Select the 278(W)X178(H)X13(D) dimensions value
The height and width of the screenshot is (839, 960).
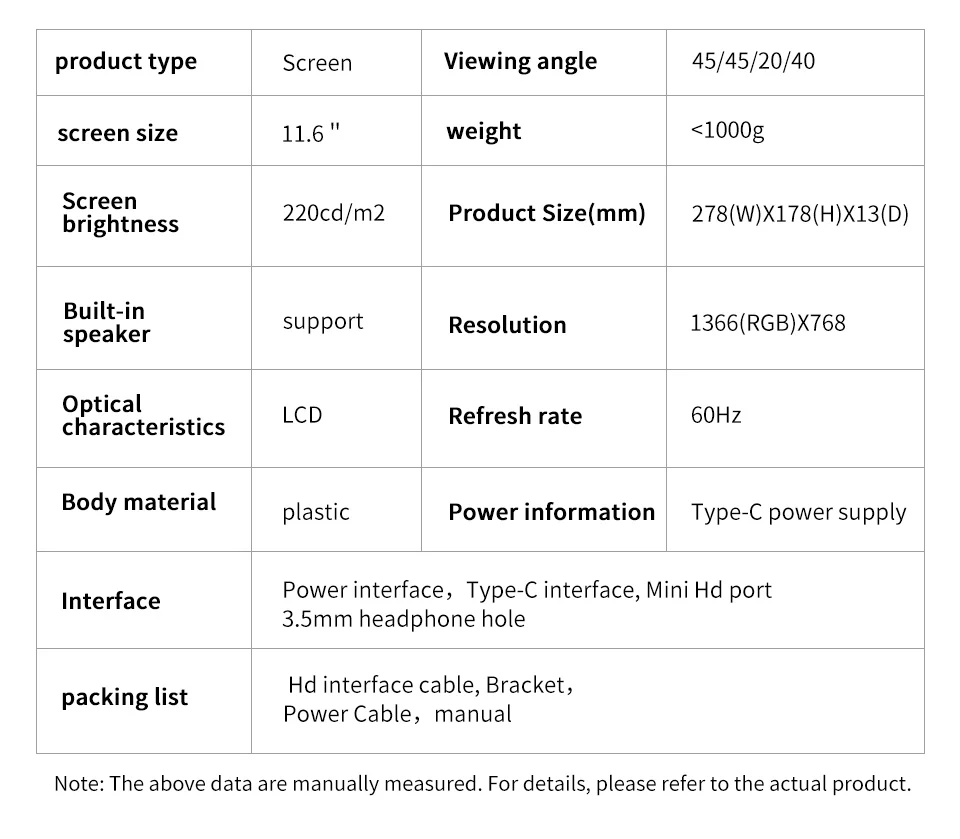(x=800, y=214)
